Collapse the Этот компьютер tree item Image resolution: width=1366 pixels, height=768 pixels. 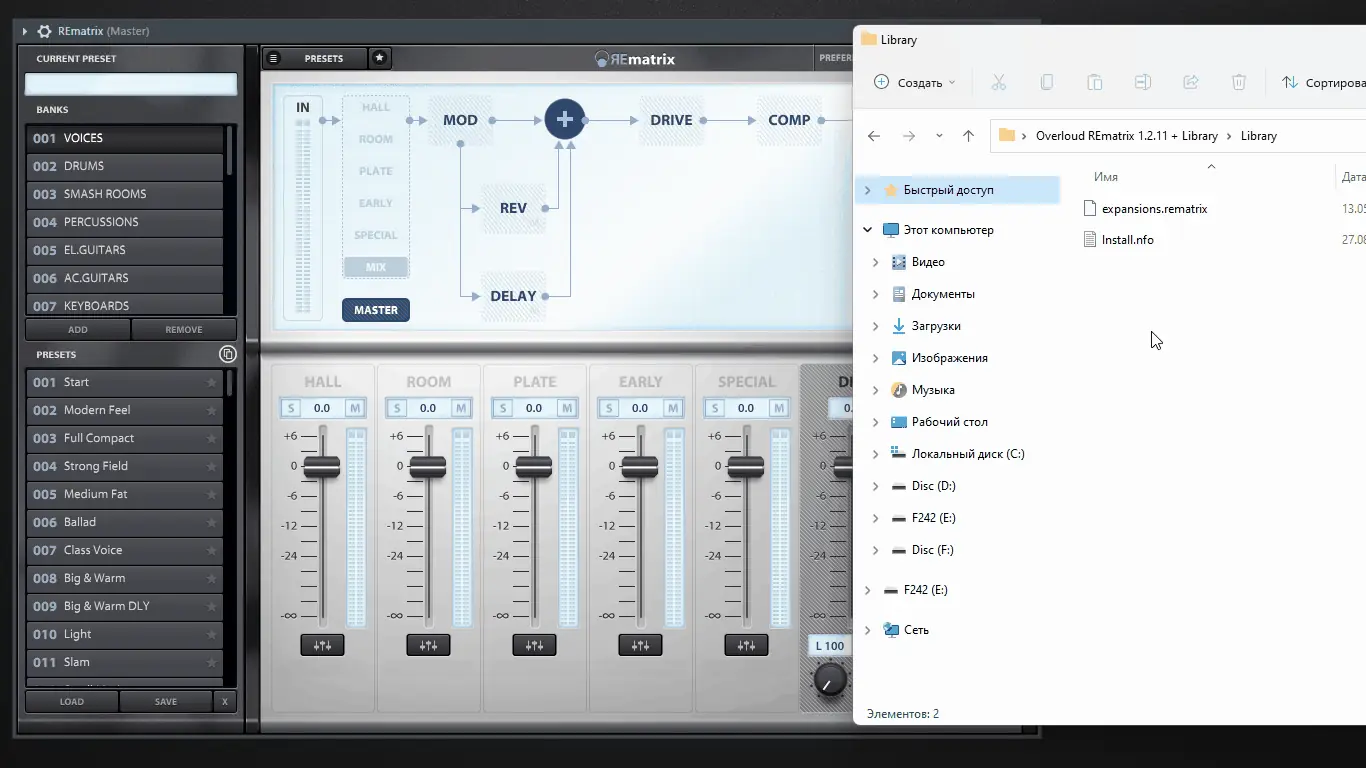867,229
